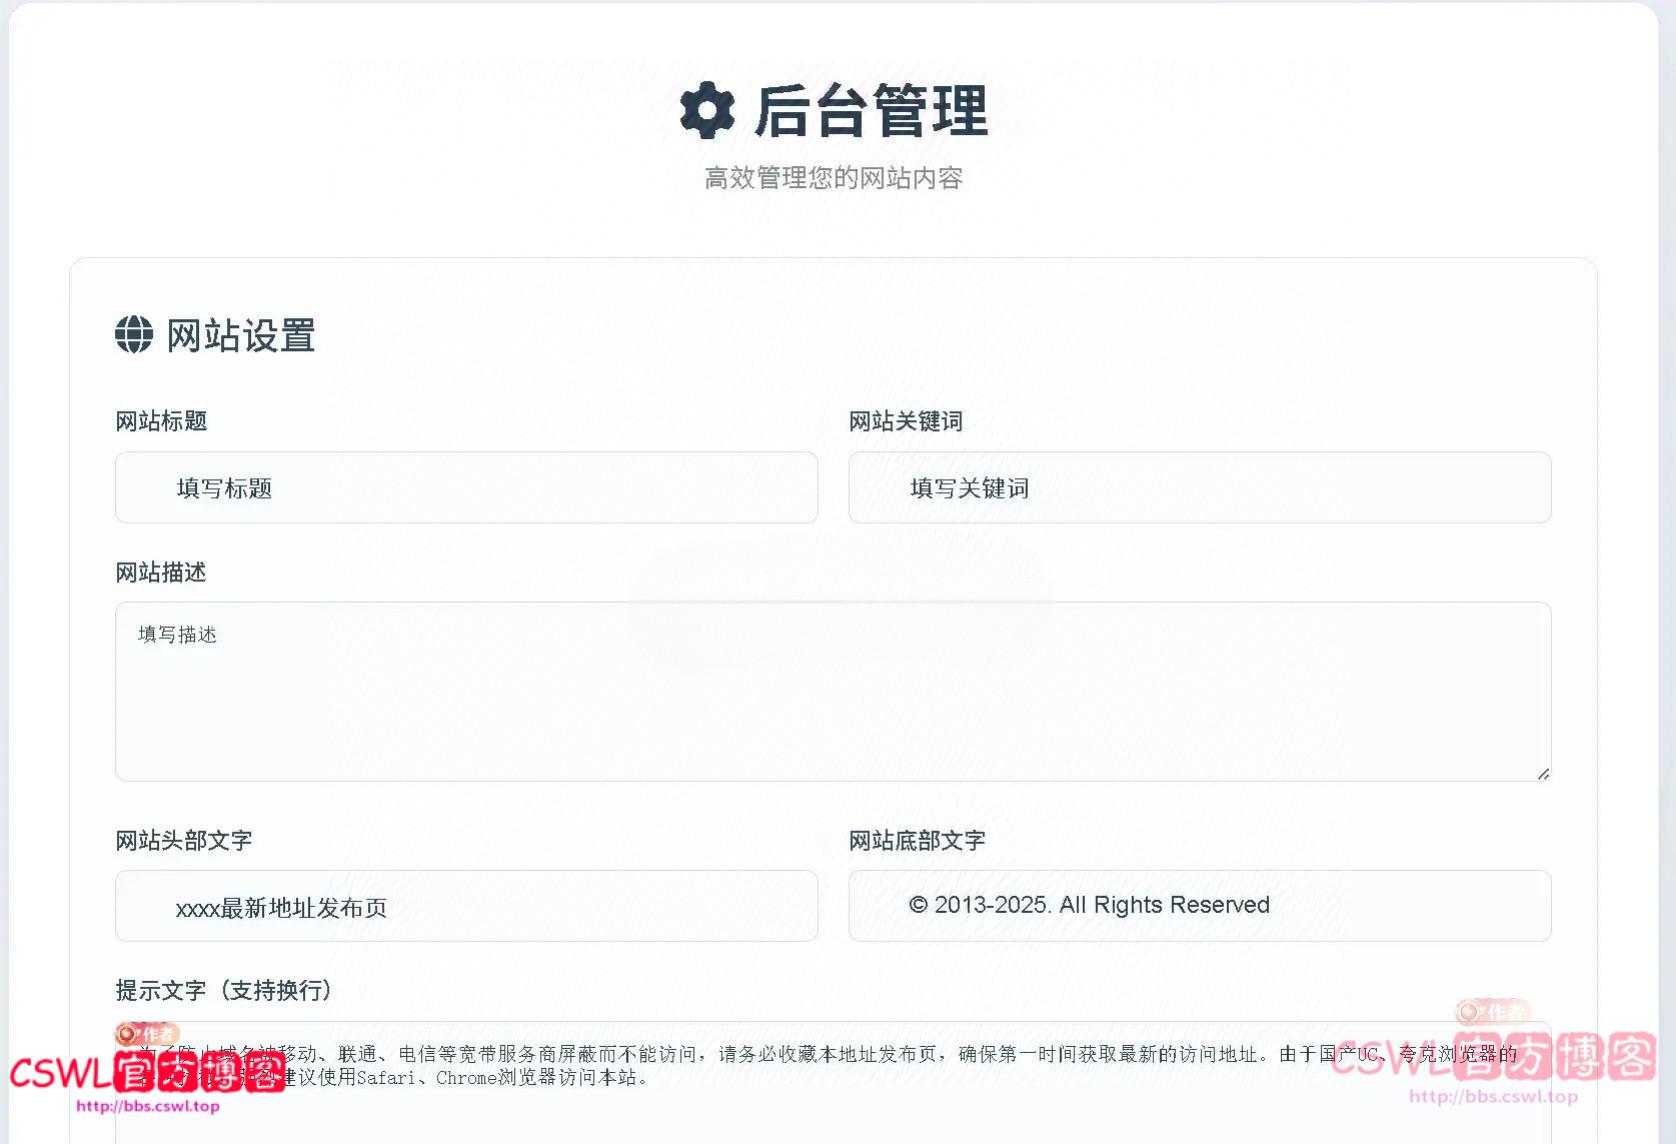Click the CSWL官方博客 red seal logo at bottom left

(148, 1073)
